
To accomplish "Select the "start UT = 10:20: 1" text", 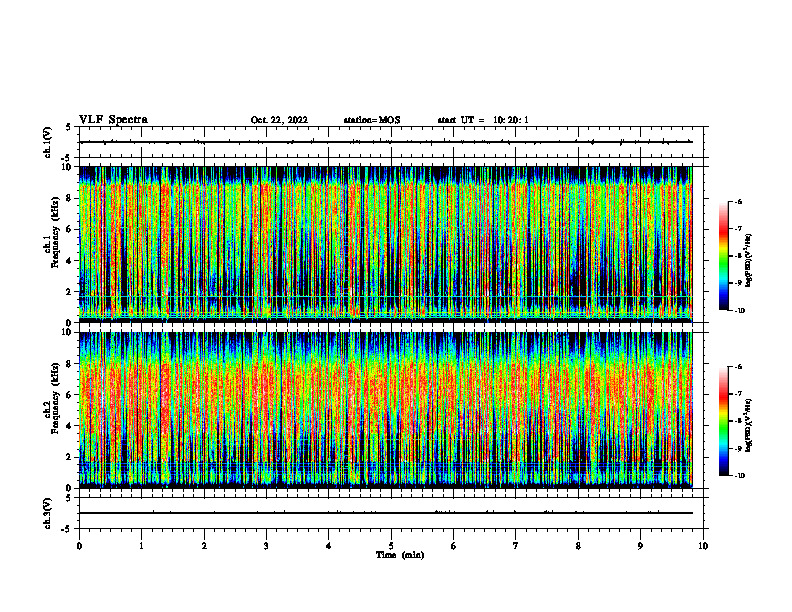I will tap(483, 120).
